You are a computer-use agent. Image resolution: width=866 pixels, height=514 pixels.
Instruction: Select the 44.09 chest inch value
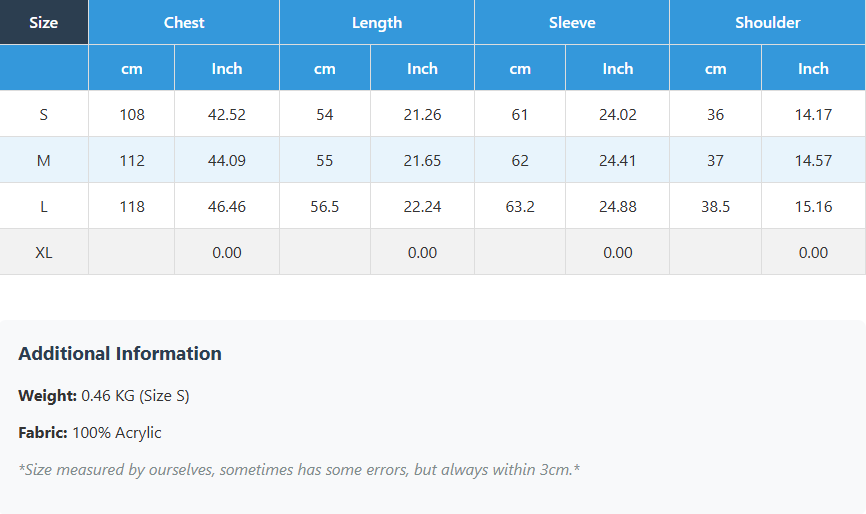(x=227, y=160)
